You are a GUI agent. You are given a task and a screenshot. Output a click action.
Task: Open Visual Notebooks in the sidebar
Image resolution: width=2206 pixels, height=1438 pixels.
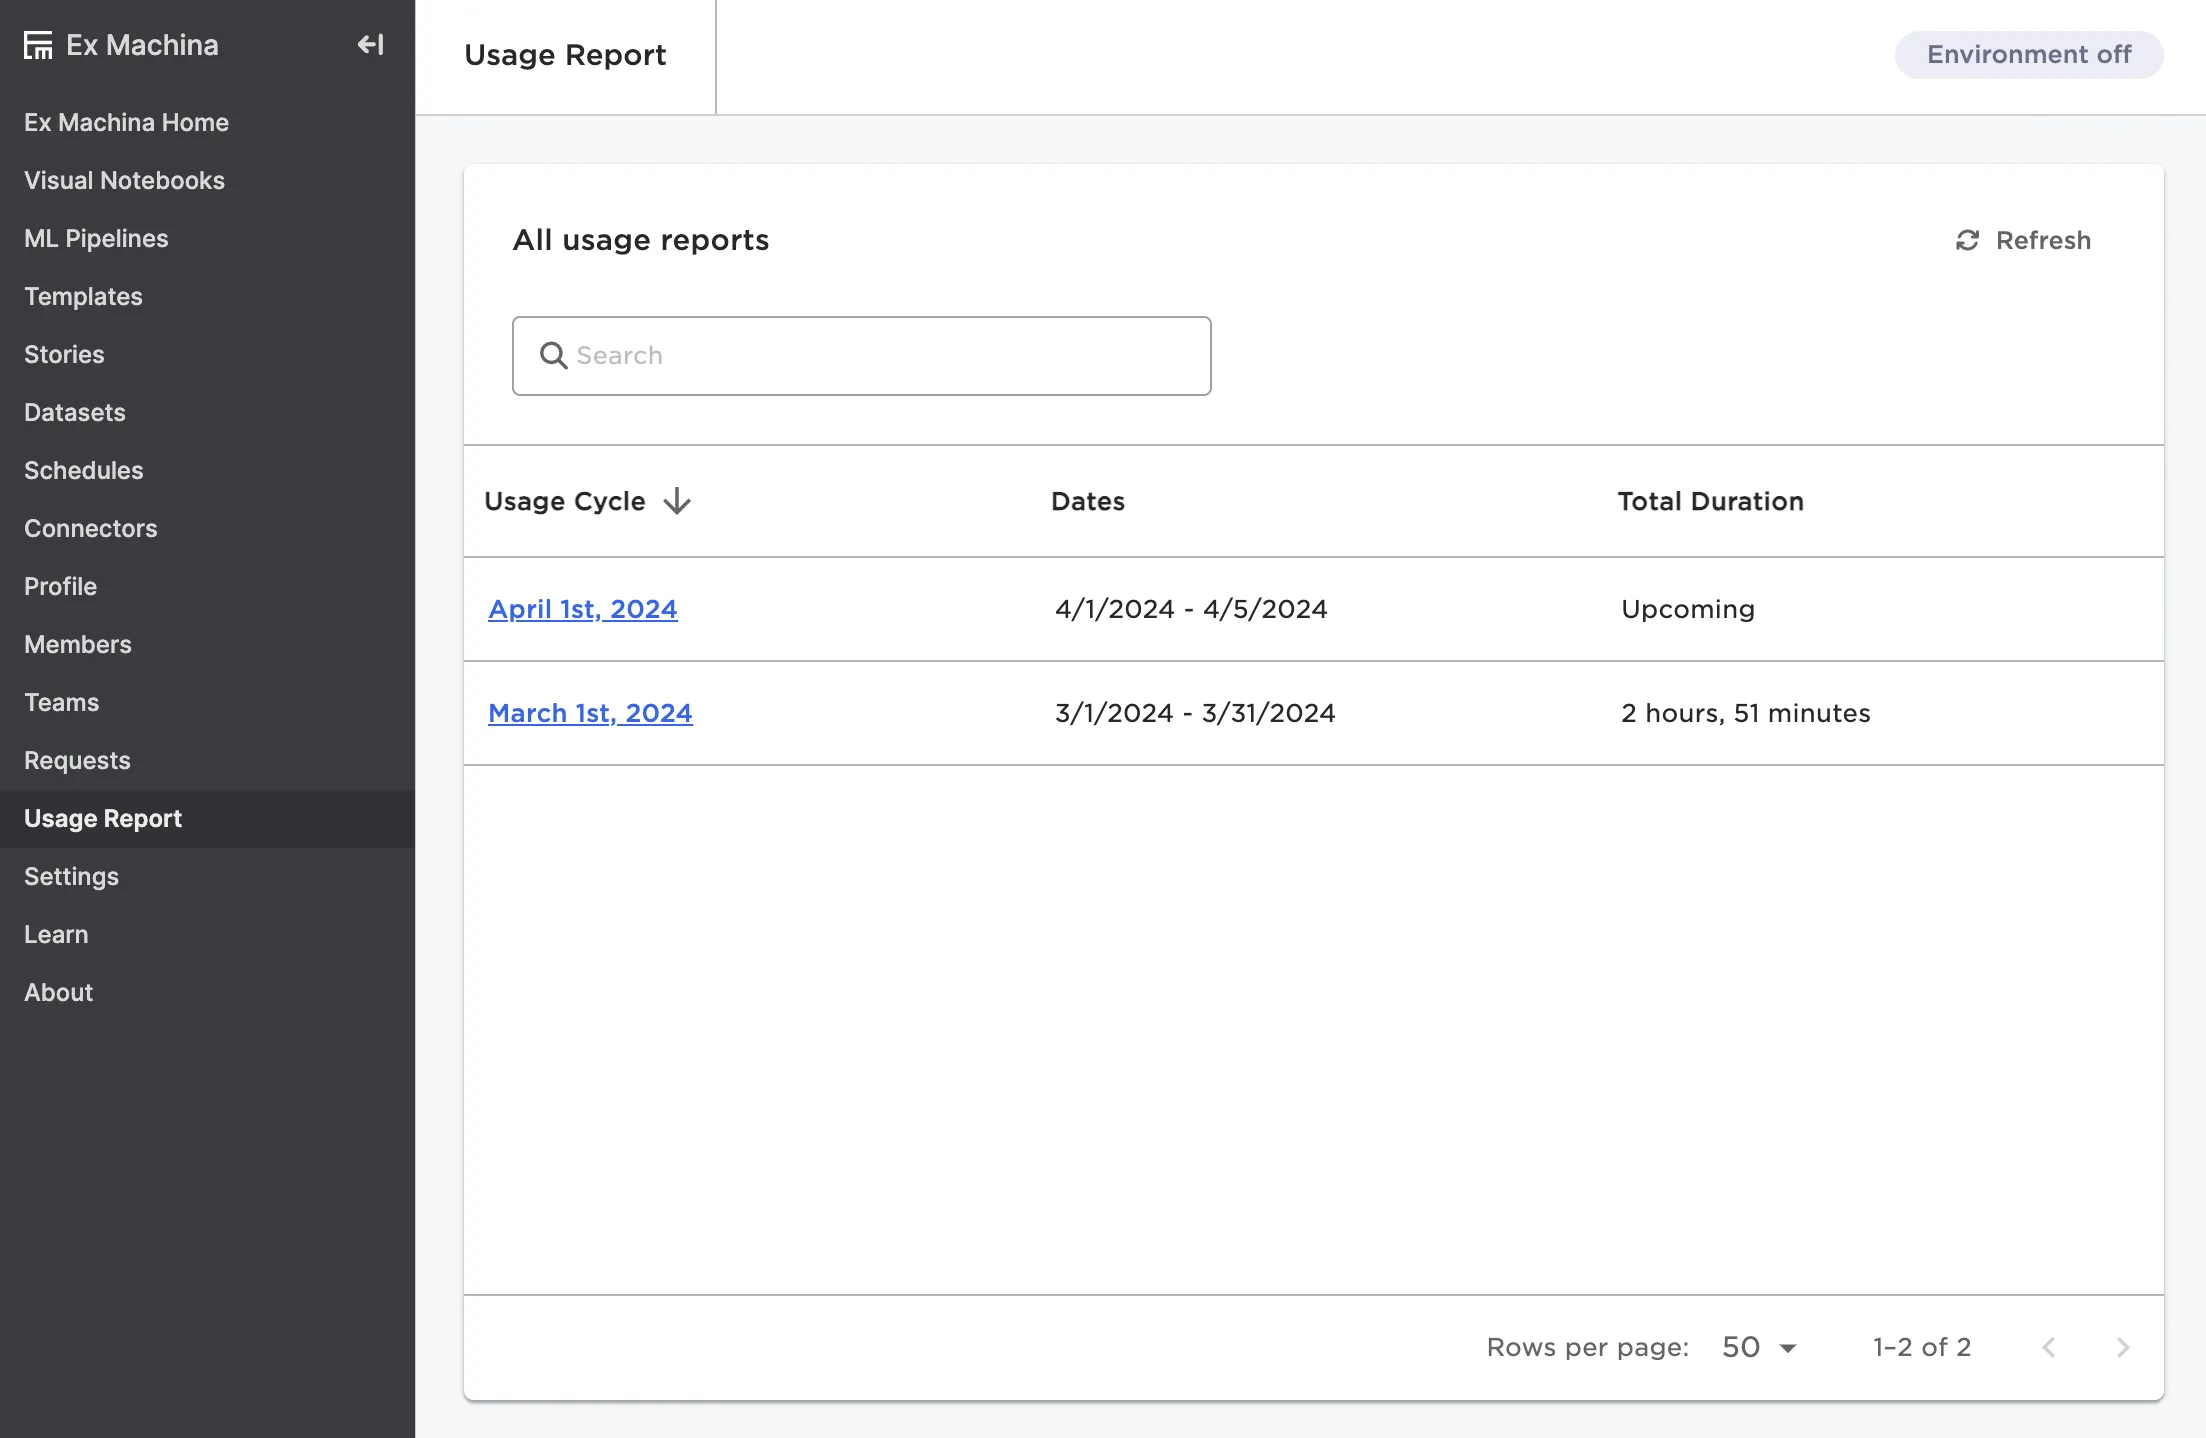coord(124,180)
